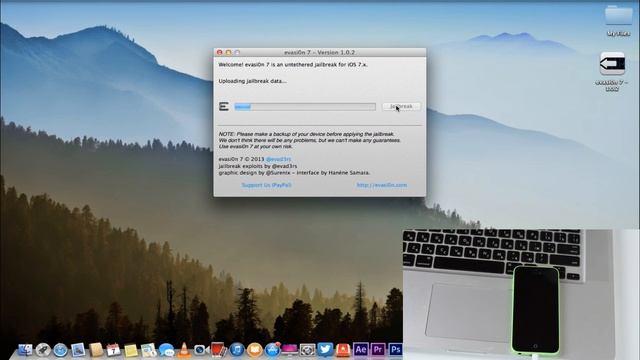This screenshot has width=640, height=360.
Task: Click the iPhone picture-in-picture video overlay
Action: coord(521,294)
